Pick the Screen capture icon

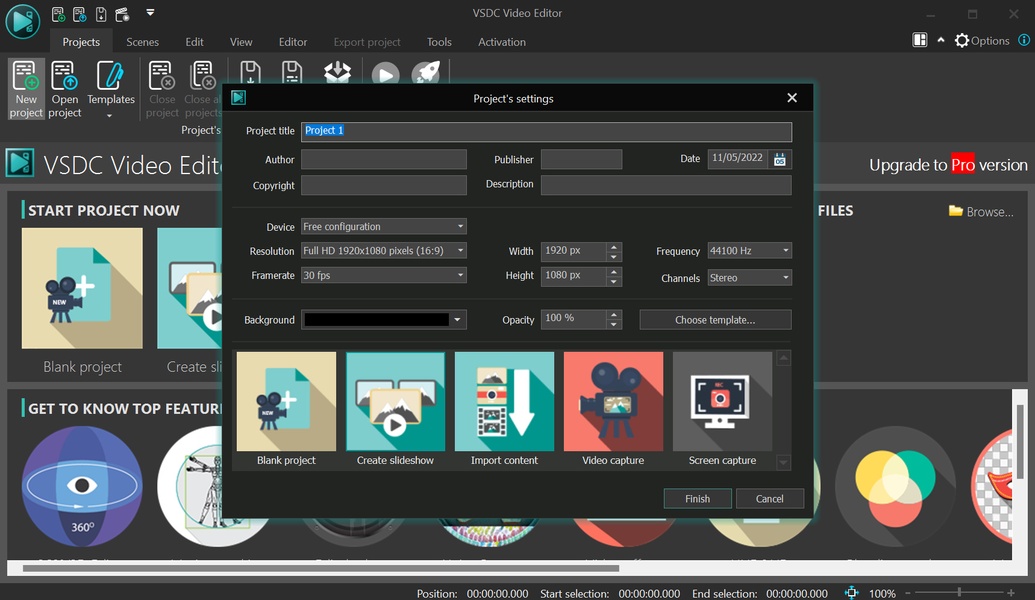pos(722,401)
